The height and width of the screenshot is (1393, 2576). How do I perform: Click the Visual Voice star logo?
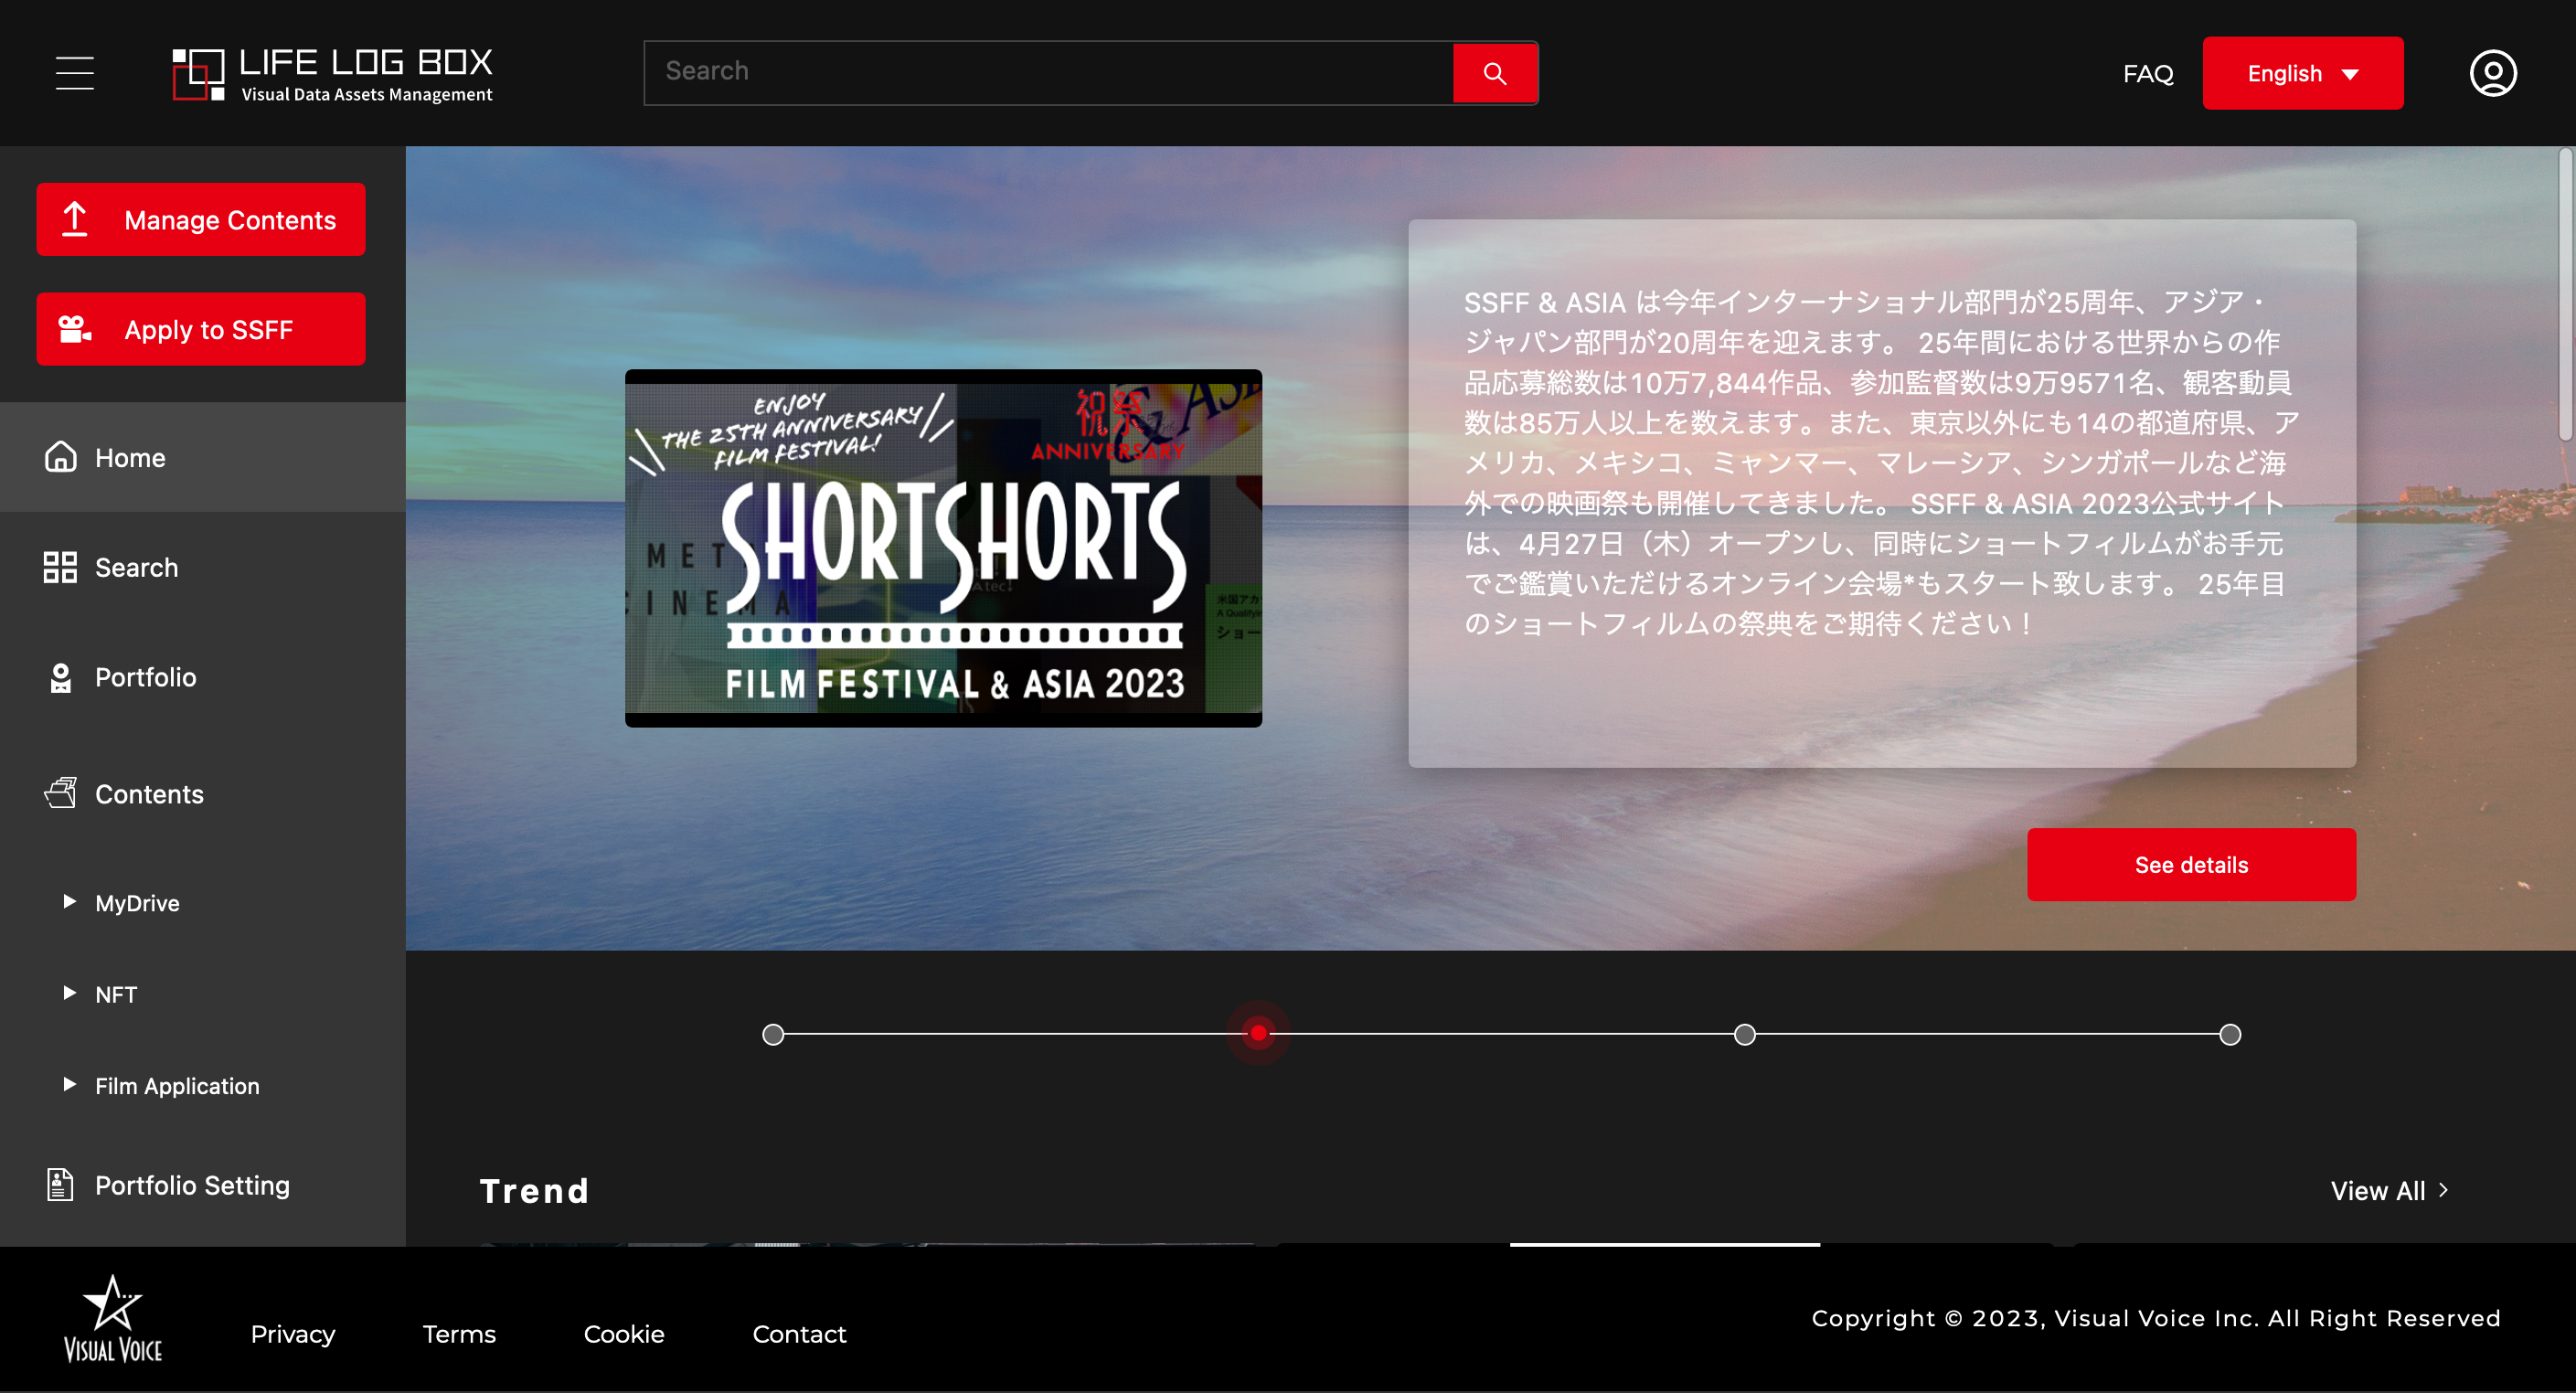[x=113, y=1319]
